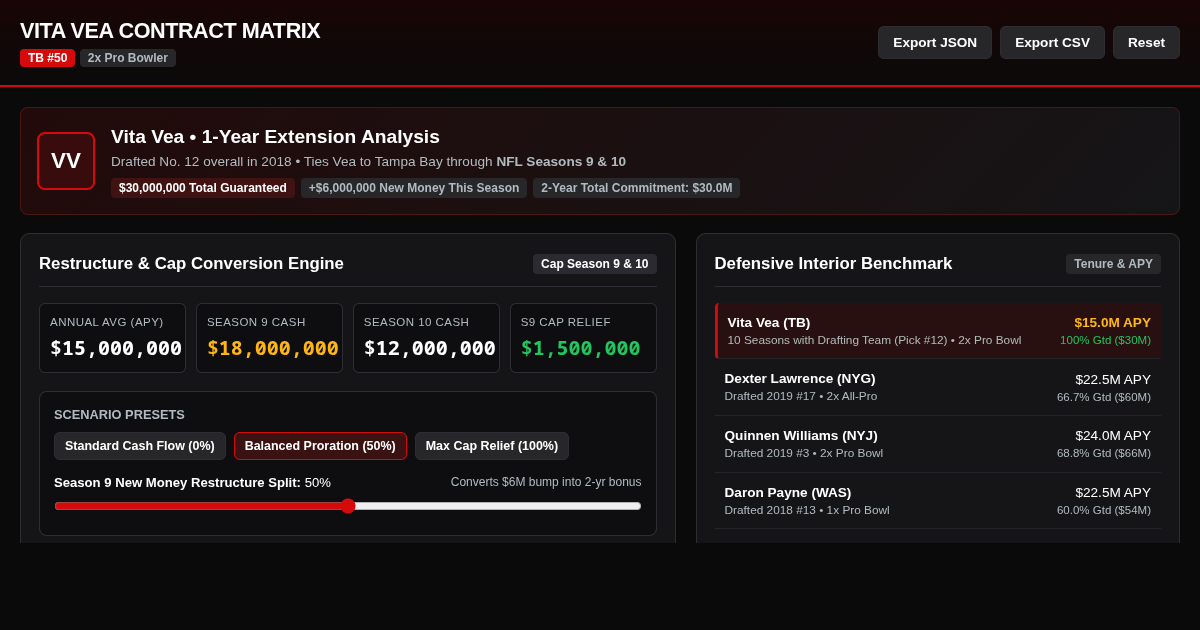Click the Defensive Interior Benchmark heading
Image resolution: width=1200 pixels, height=630 pixels.
point(833,264)
